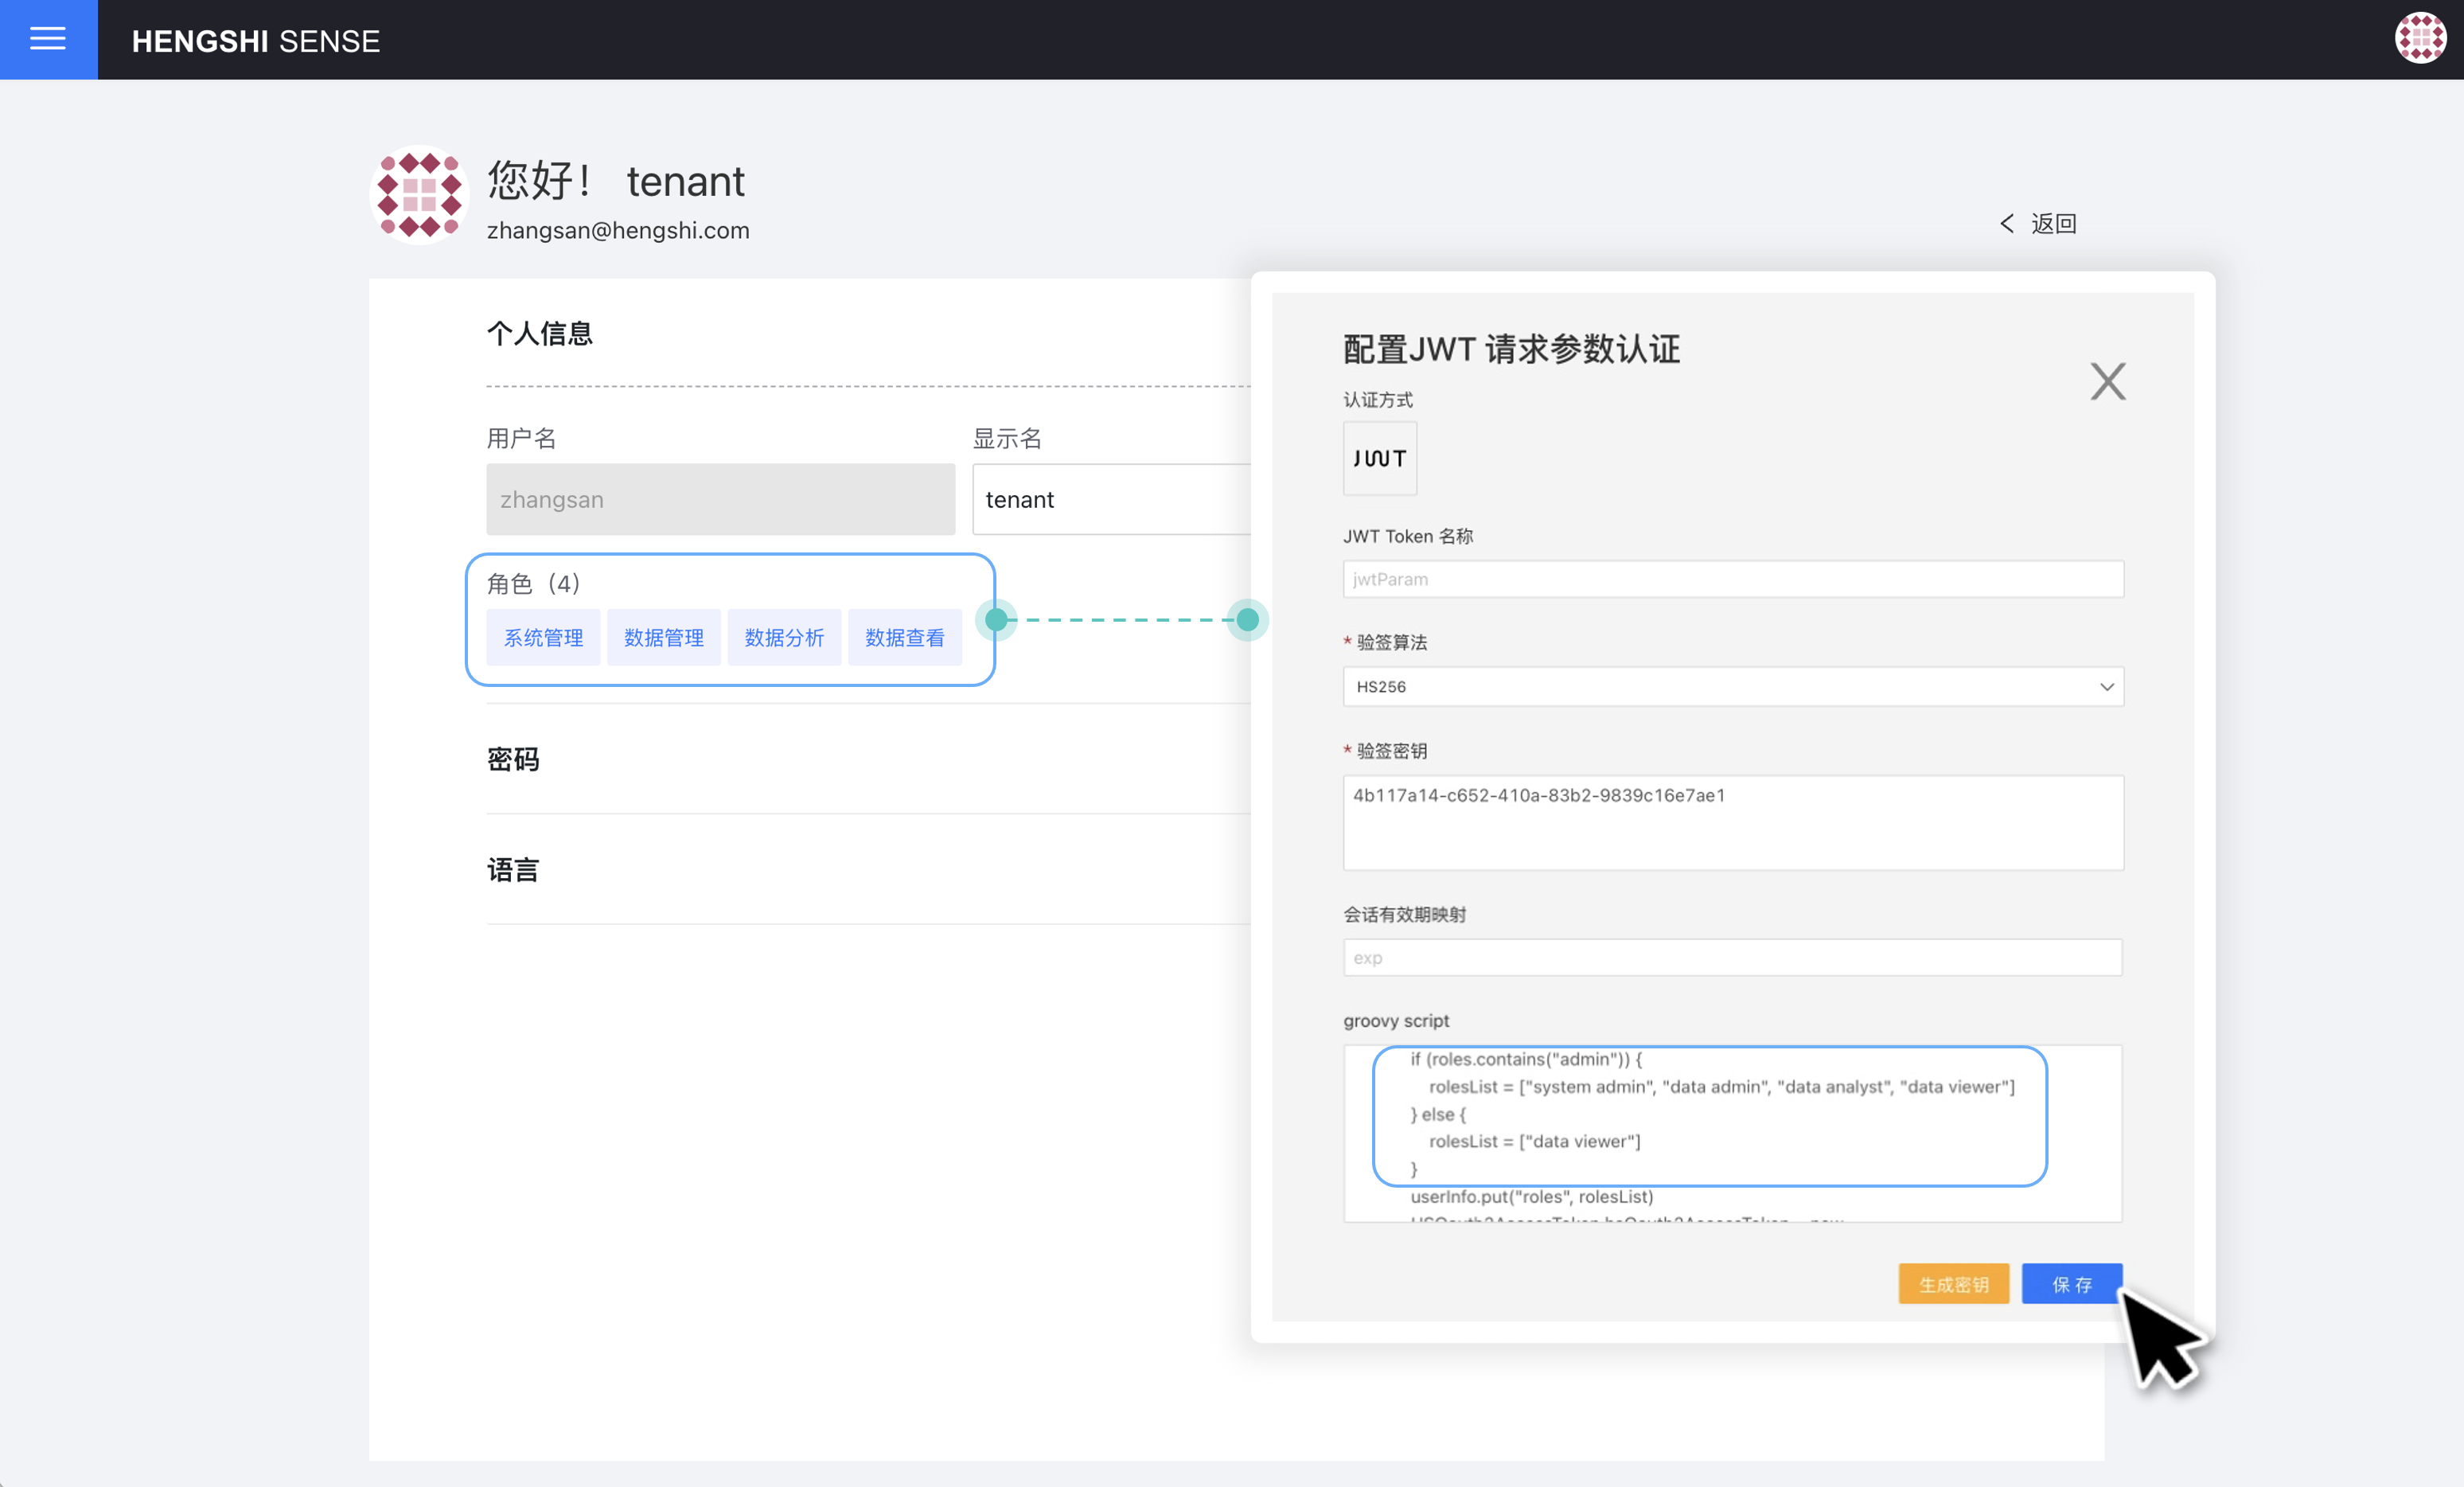Go back using the 返回 link

point(2038,224)
